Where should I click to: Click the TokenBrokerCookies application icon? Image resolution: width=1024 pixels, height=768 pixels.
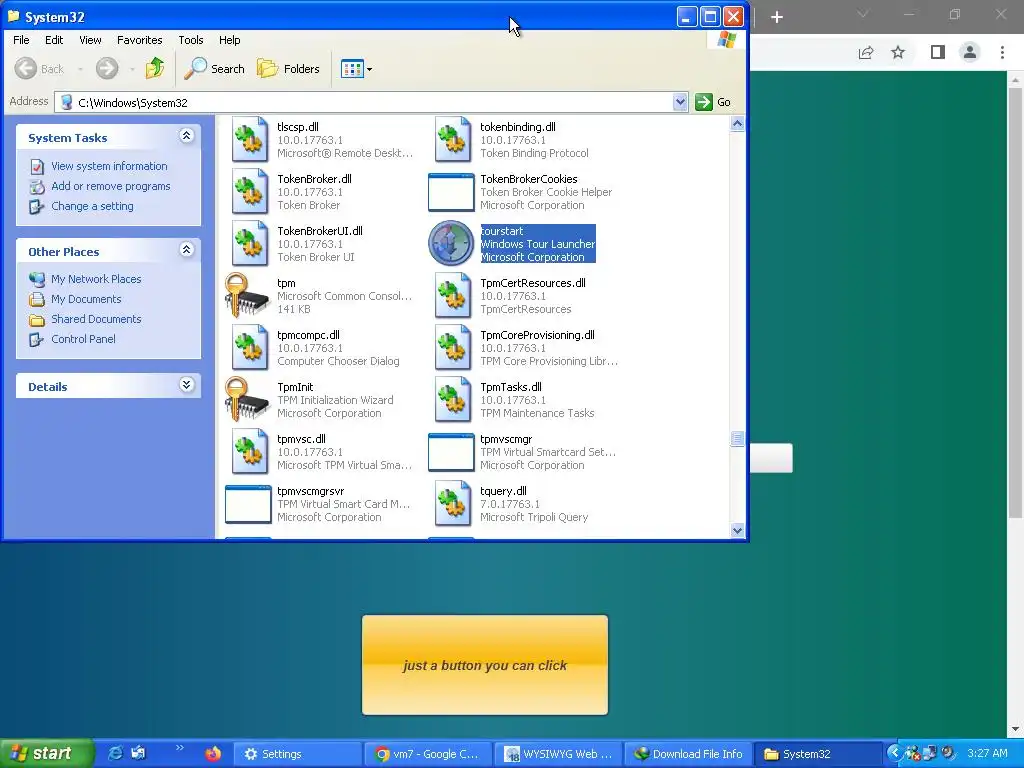(451, 192)
